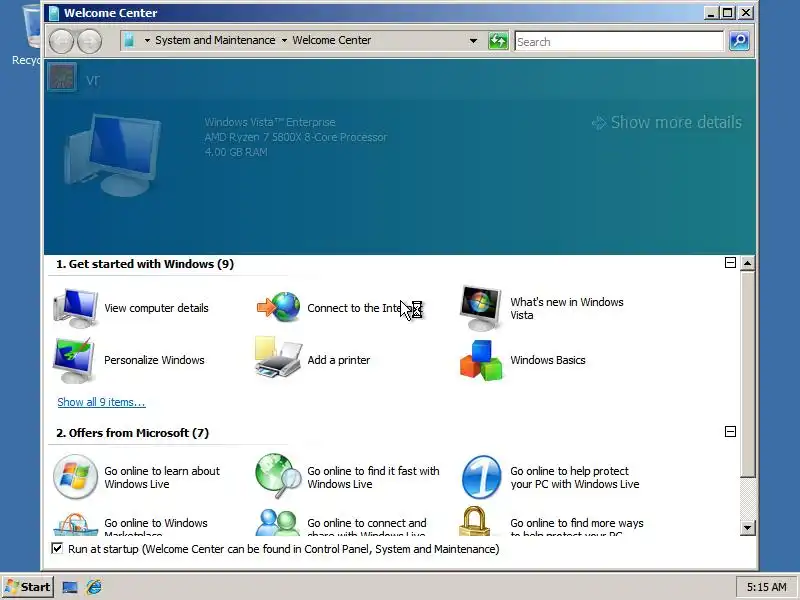The width and height of the screenshot is (800, 600).
Task: Click the Get started with Windows heading
Action: [x=145, y=264]
